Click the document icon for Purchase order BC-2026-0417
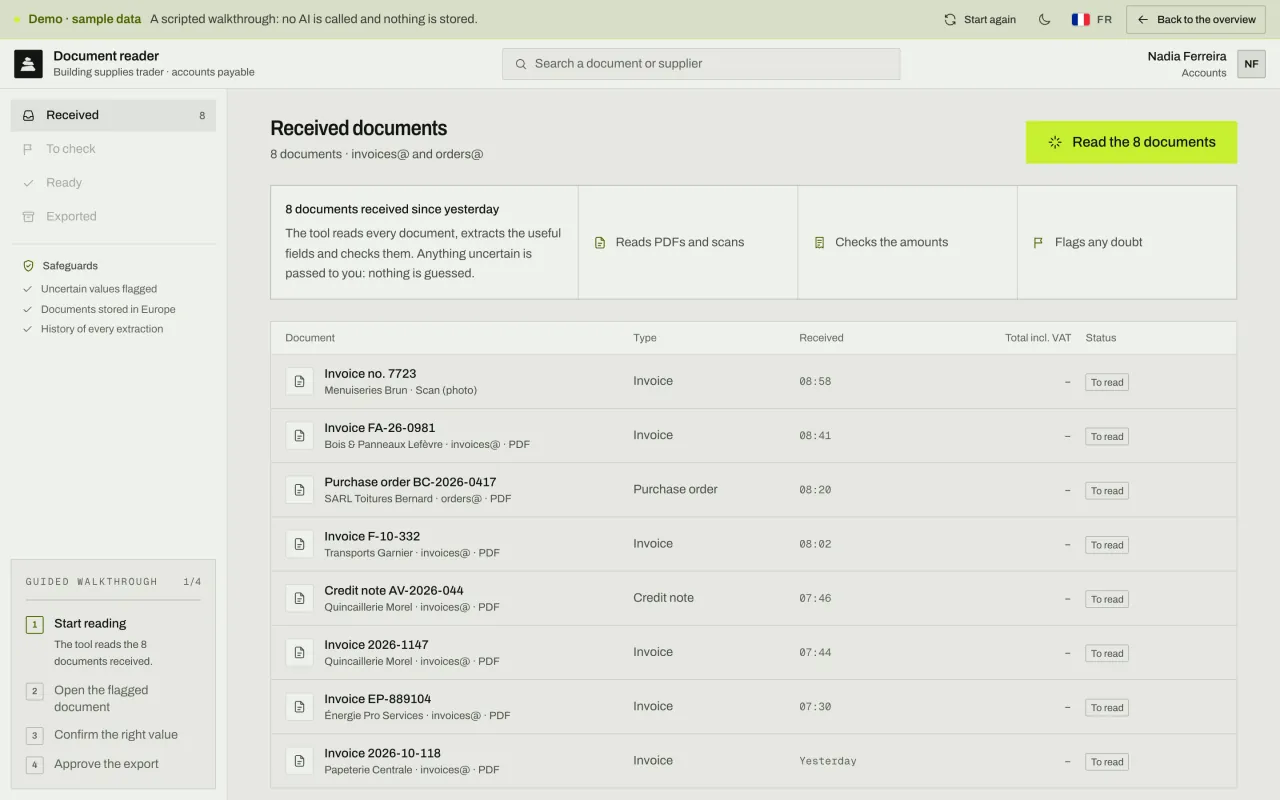Image resolution: width=1280 pixels, height=800 pixels. 299,489
